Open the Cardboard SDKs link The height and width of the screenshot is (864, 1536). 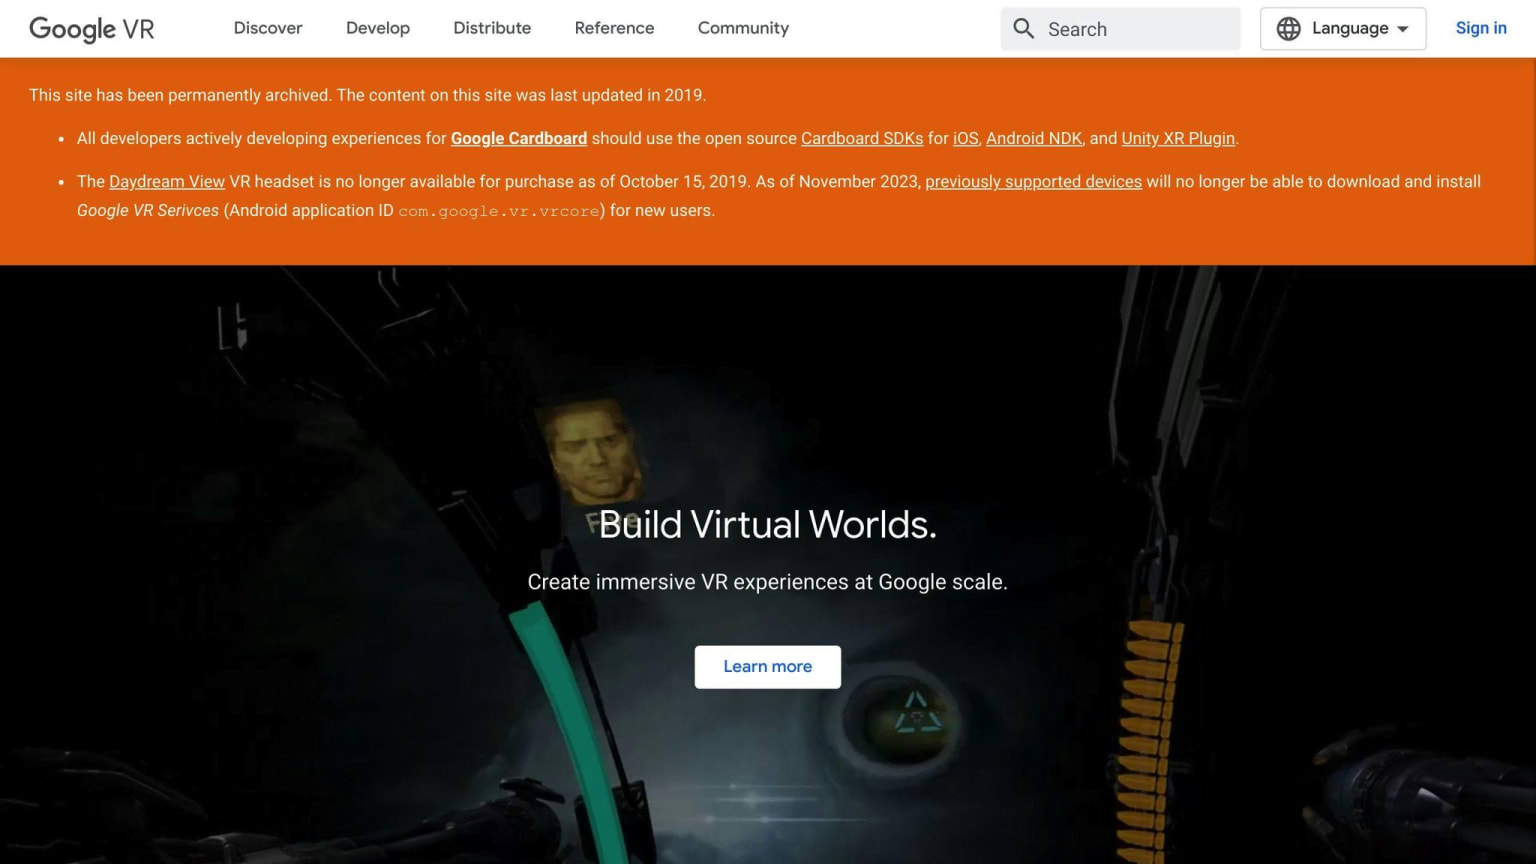tap(862, 138)
